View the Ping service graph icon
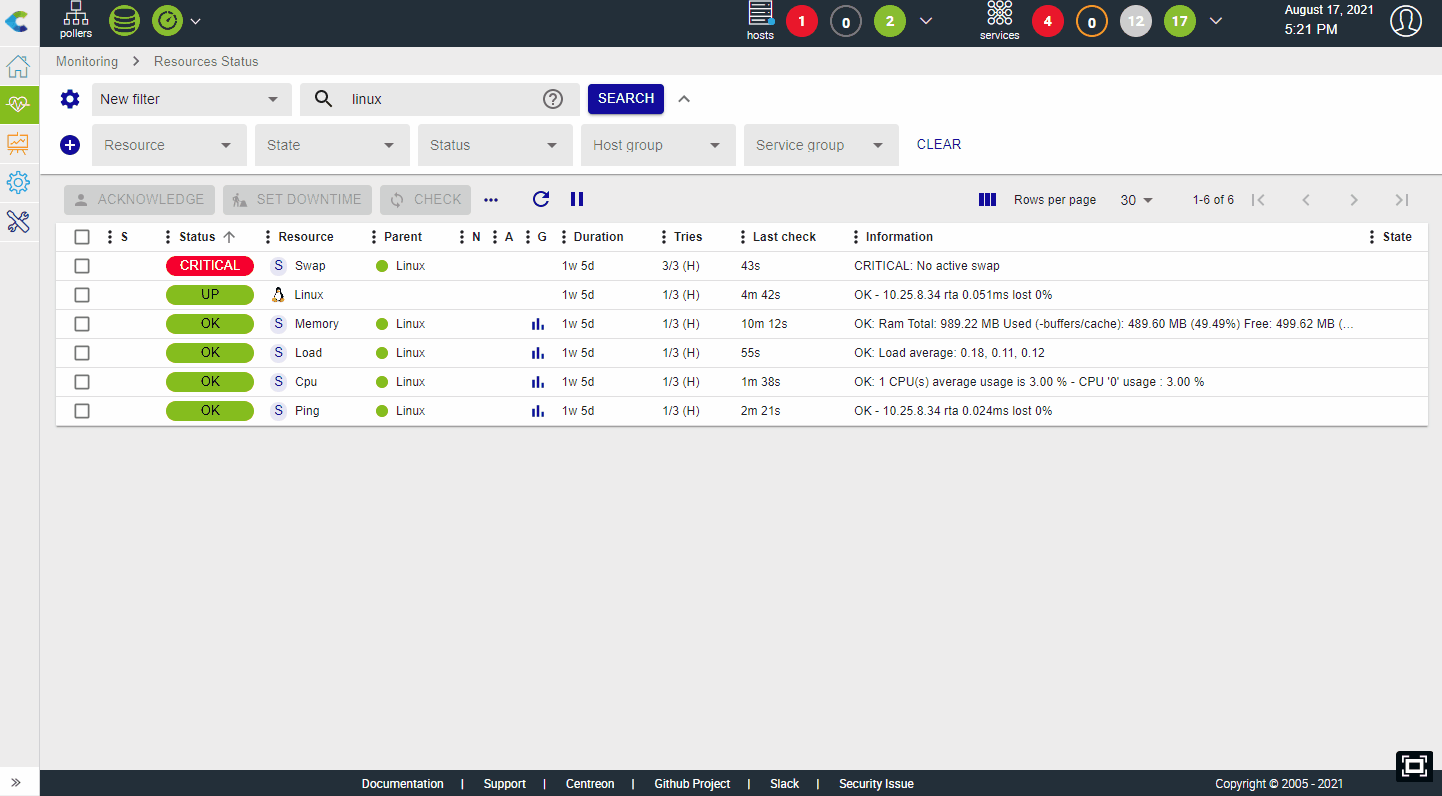Screen dimensions: 1442x796 click(538, 411)
